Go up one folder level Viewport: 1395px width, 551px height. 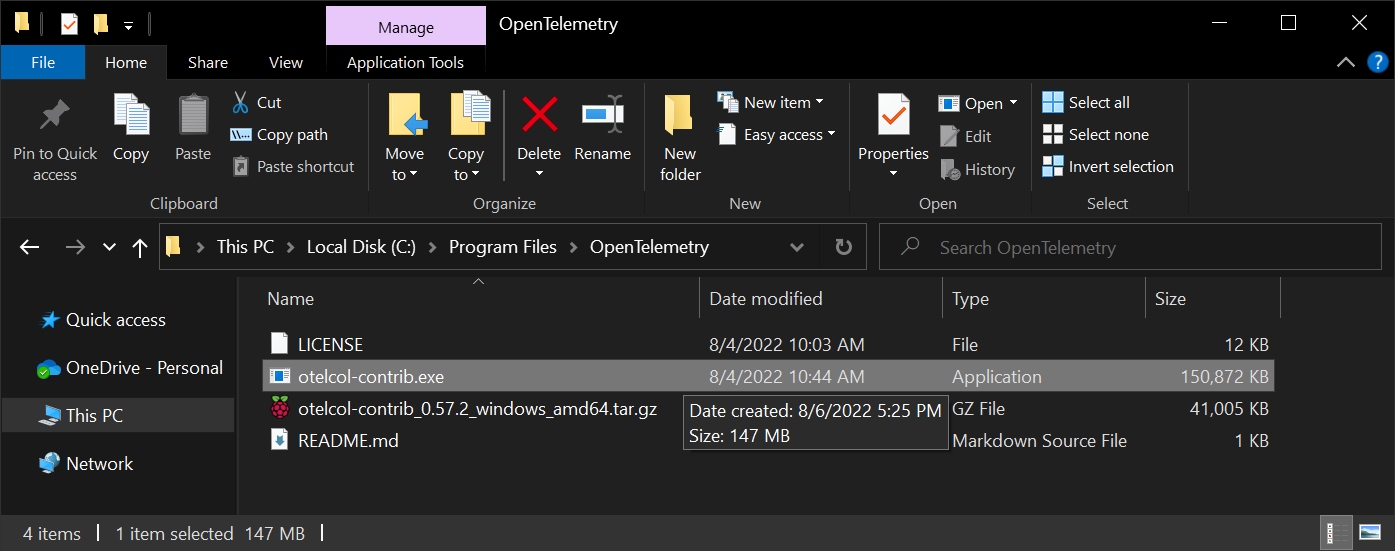point(140,247)
